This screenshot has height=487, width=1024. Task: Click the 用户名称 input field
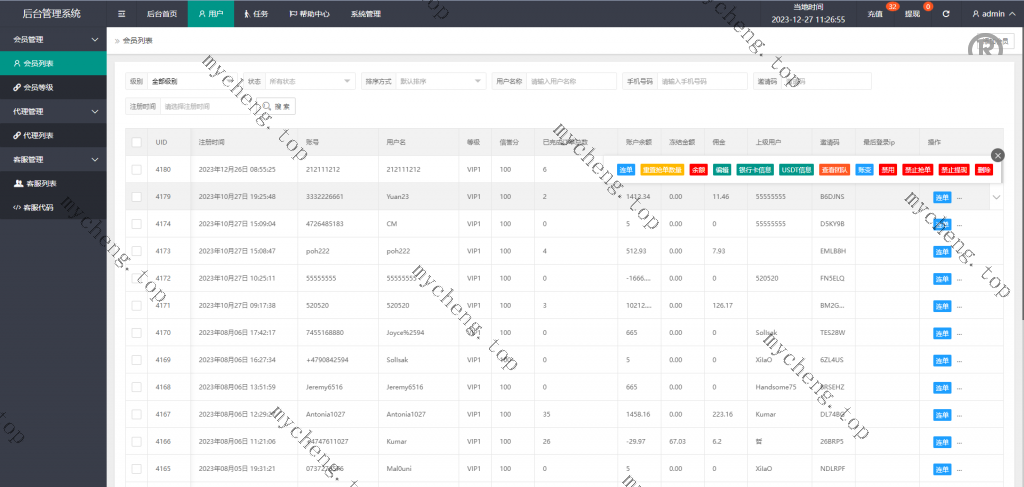coord(567,81)
